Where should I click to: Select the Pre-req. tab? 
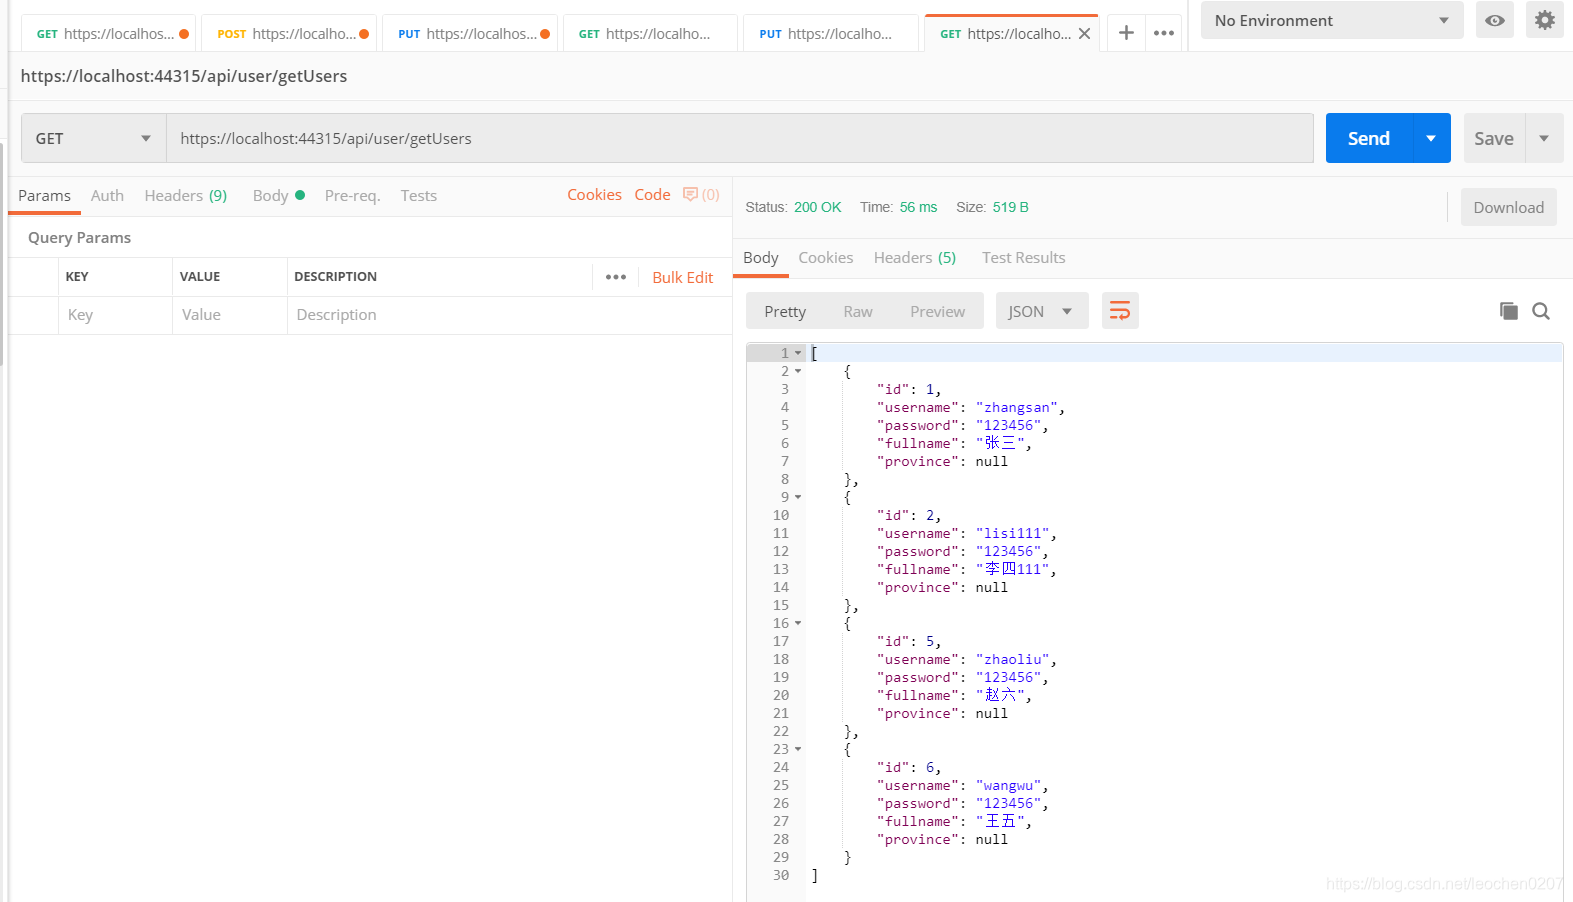point(352,195)
